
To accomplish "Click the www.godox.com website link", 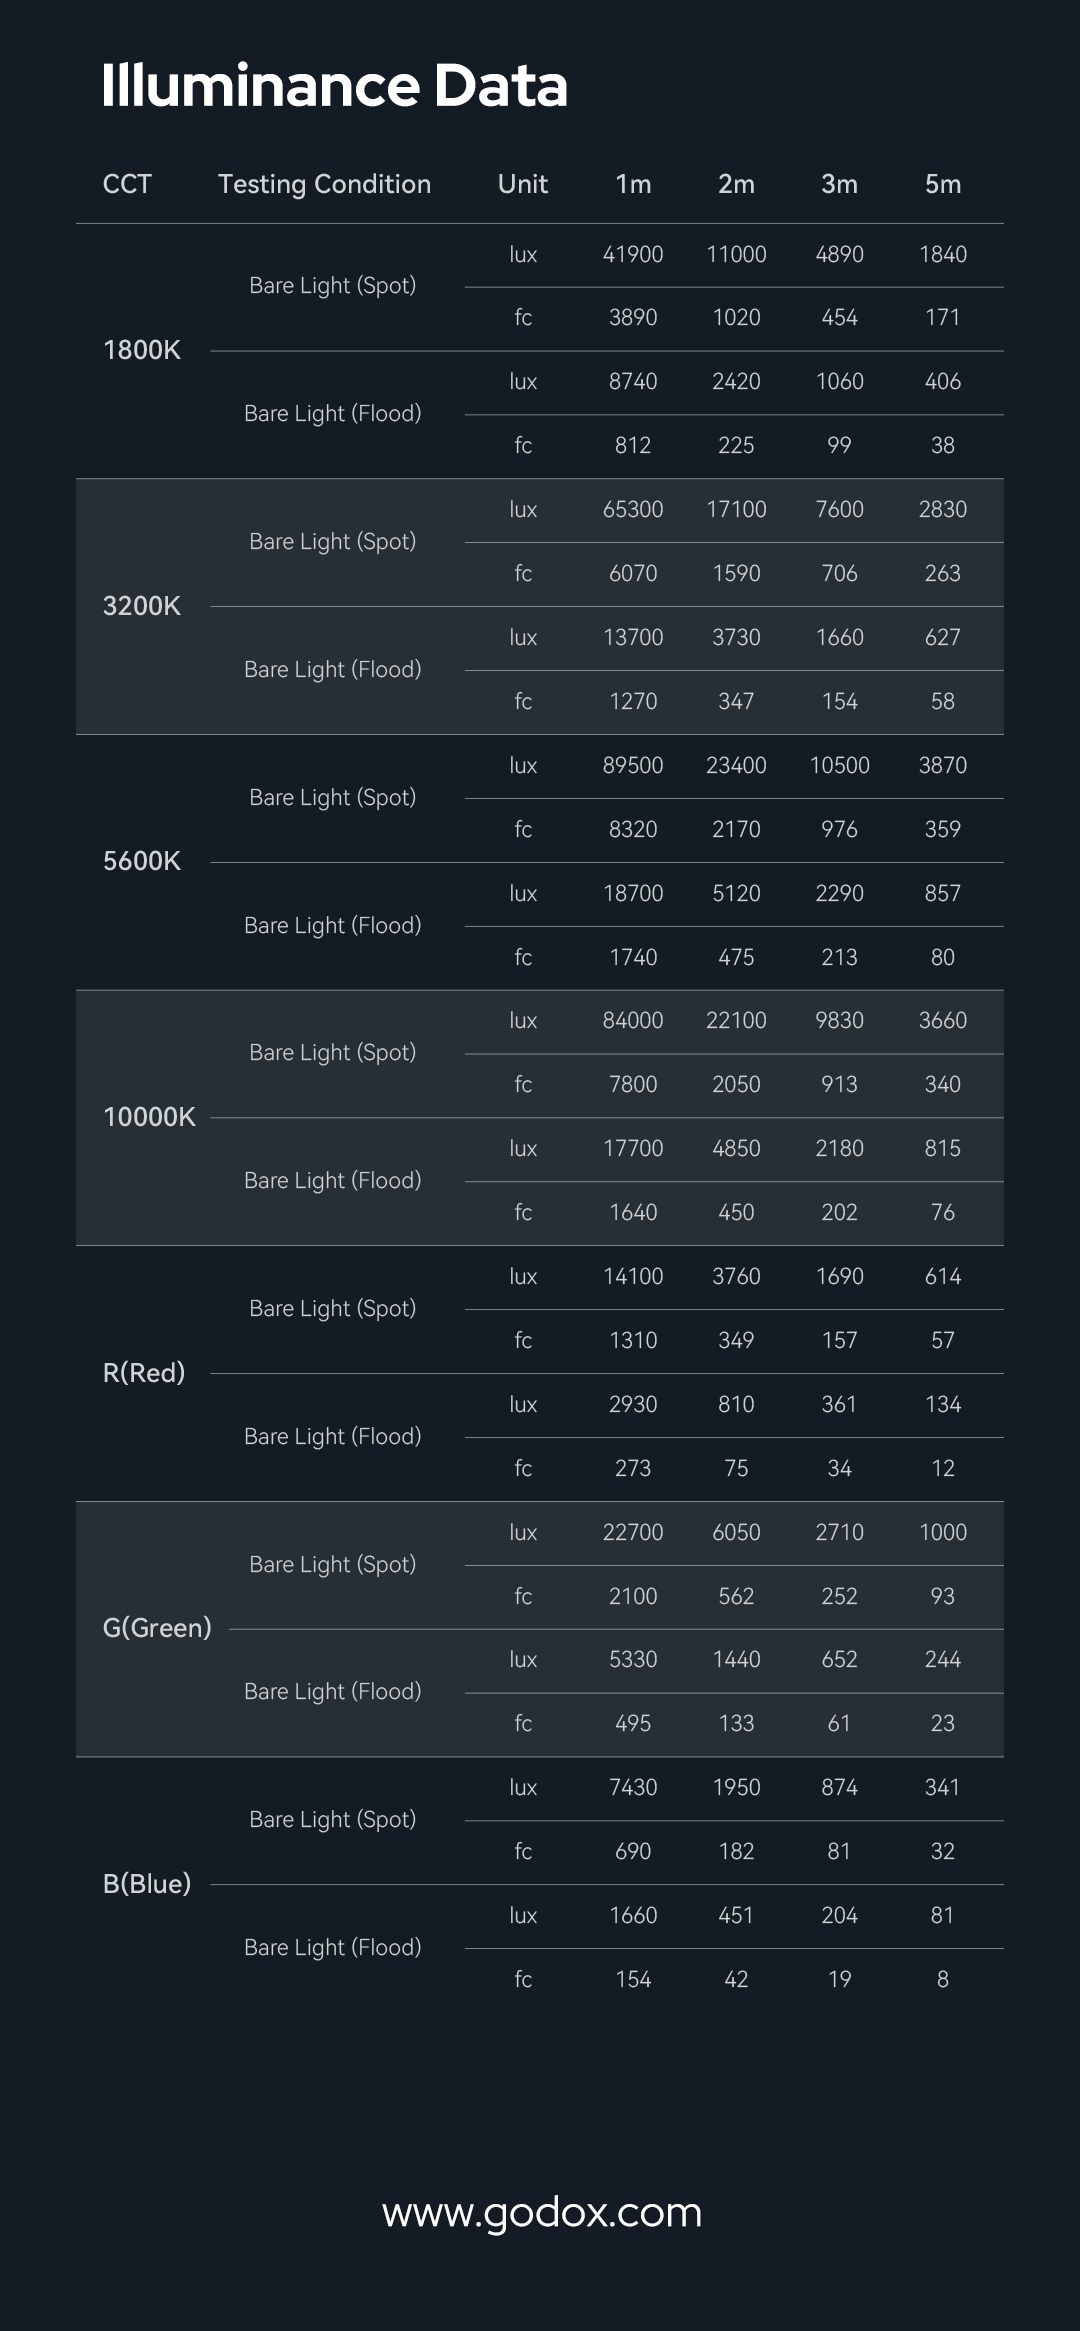I will [541, 2212].
